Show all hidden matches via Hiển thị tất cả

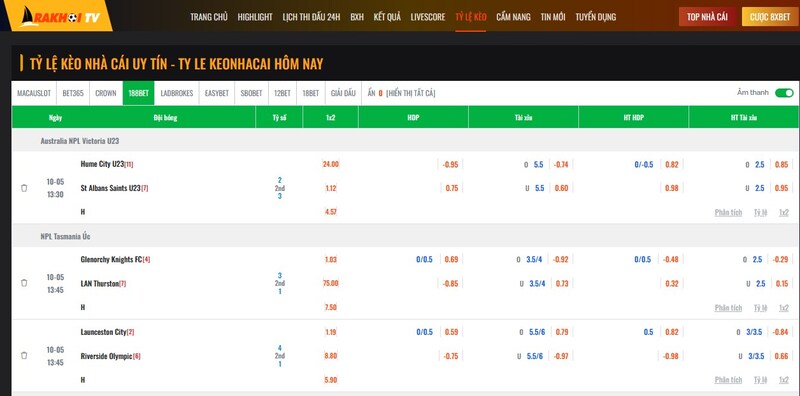click(411, 93)
